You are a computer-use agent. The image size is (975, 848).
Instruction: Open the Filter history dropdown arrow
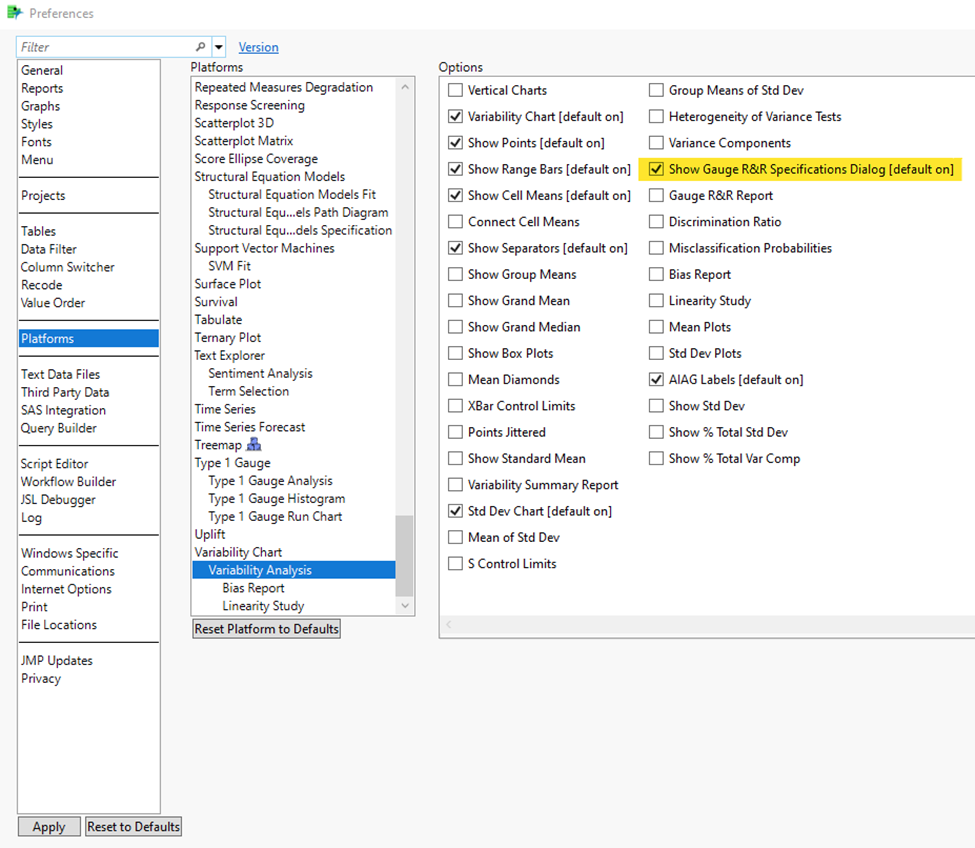click(x=219, y=46)
